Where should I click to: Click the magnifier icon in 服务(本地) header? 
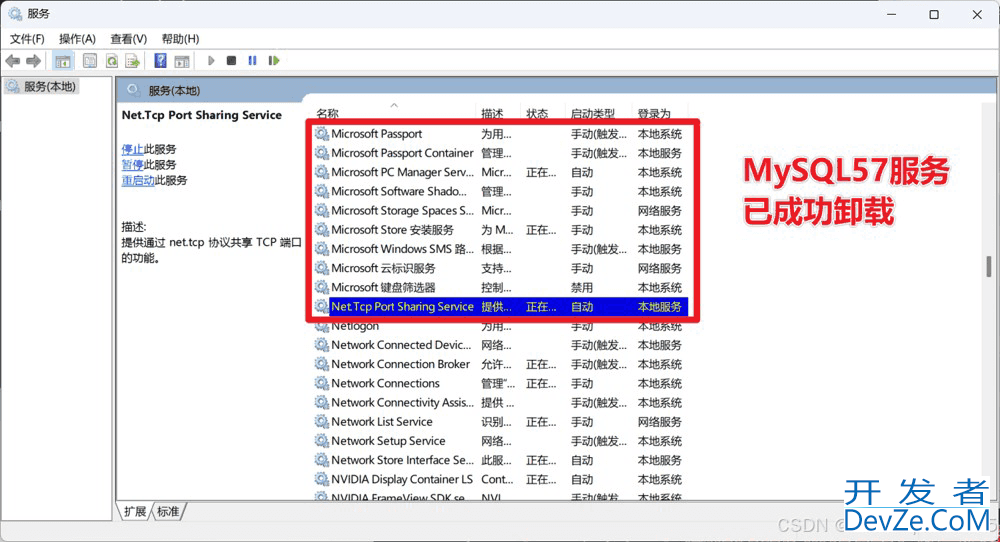coord(133,90)
